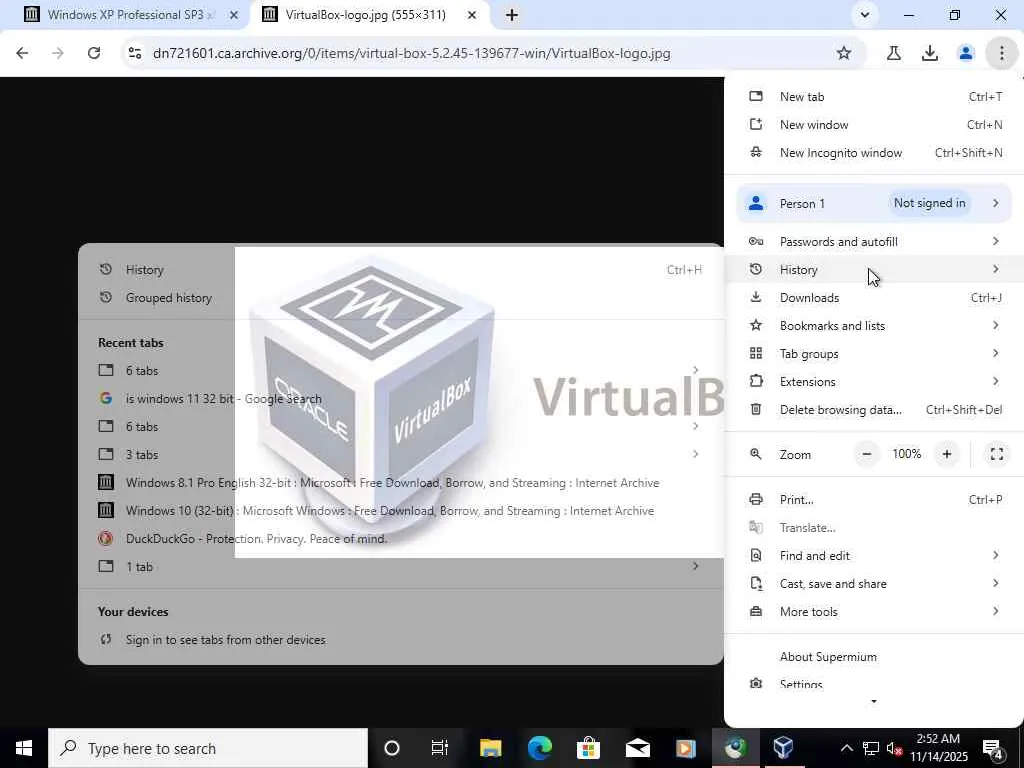Open File Explorer from the taskbar

point(490,748)
